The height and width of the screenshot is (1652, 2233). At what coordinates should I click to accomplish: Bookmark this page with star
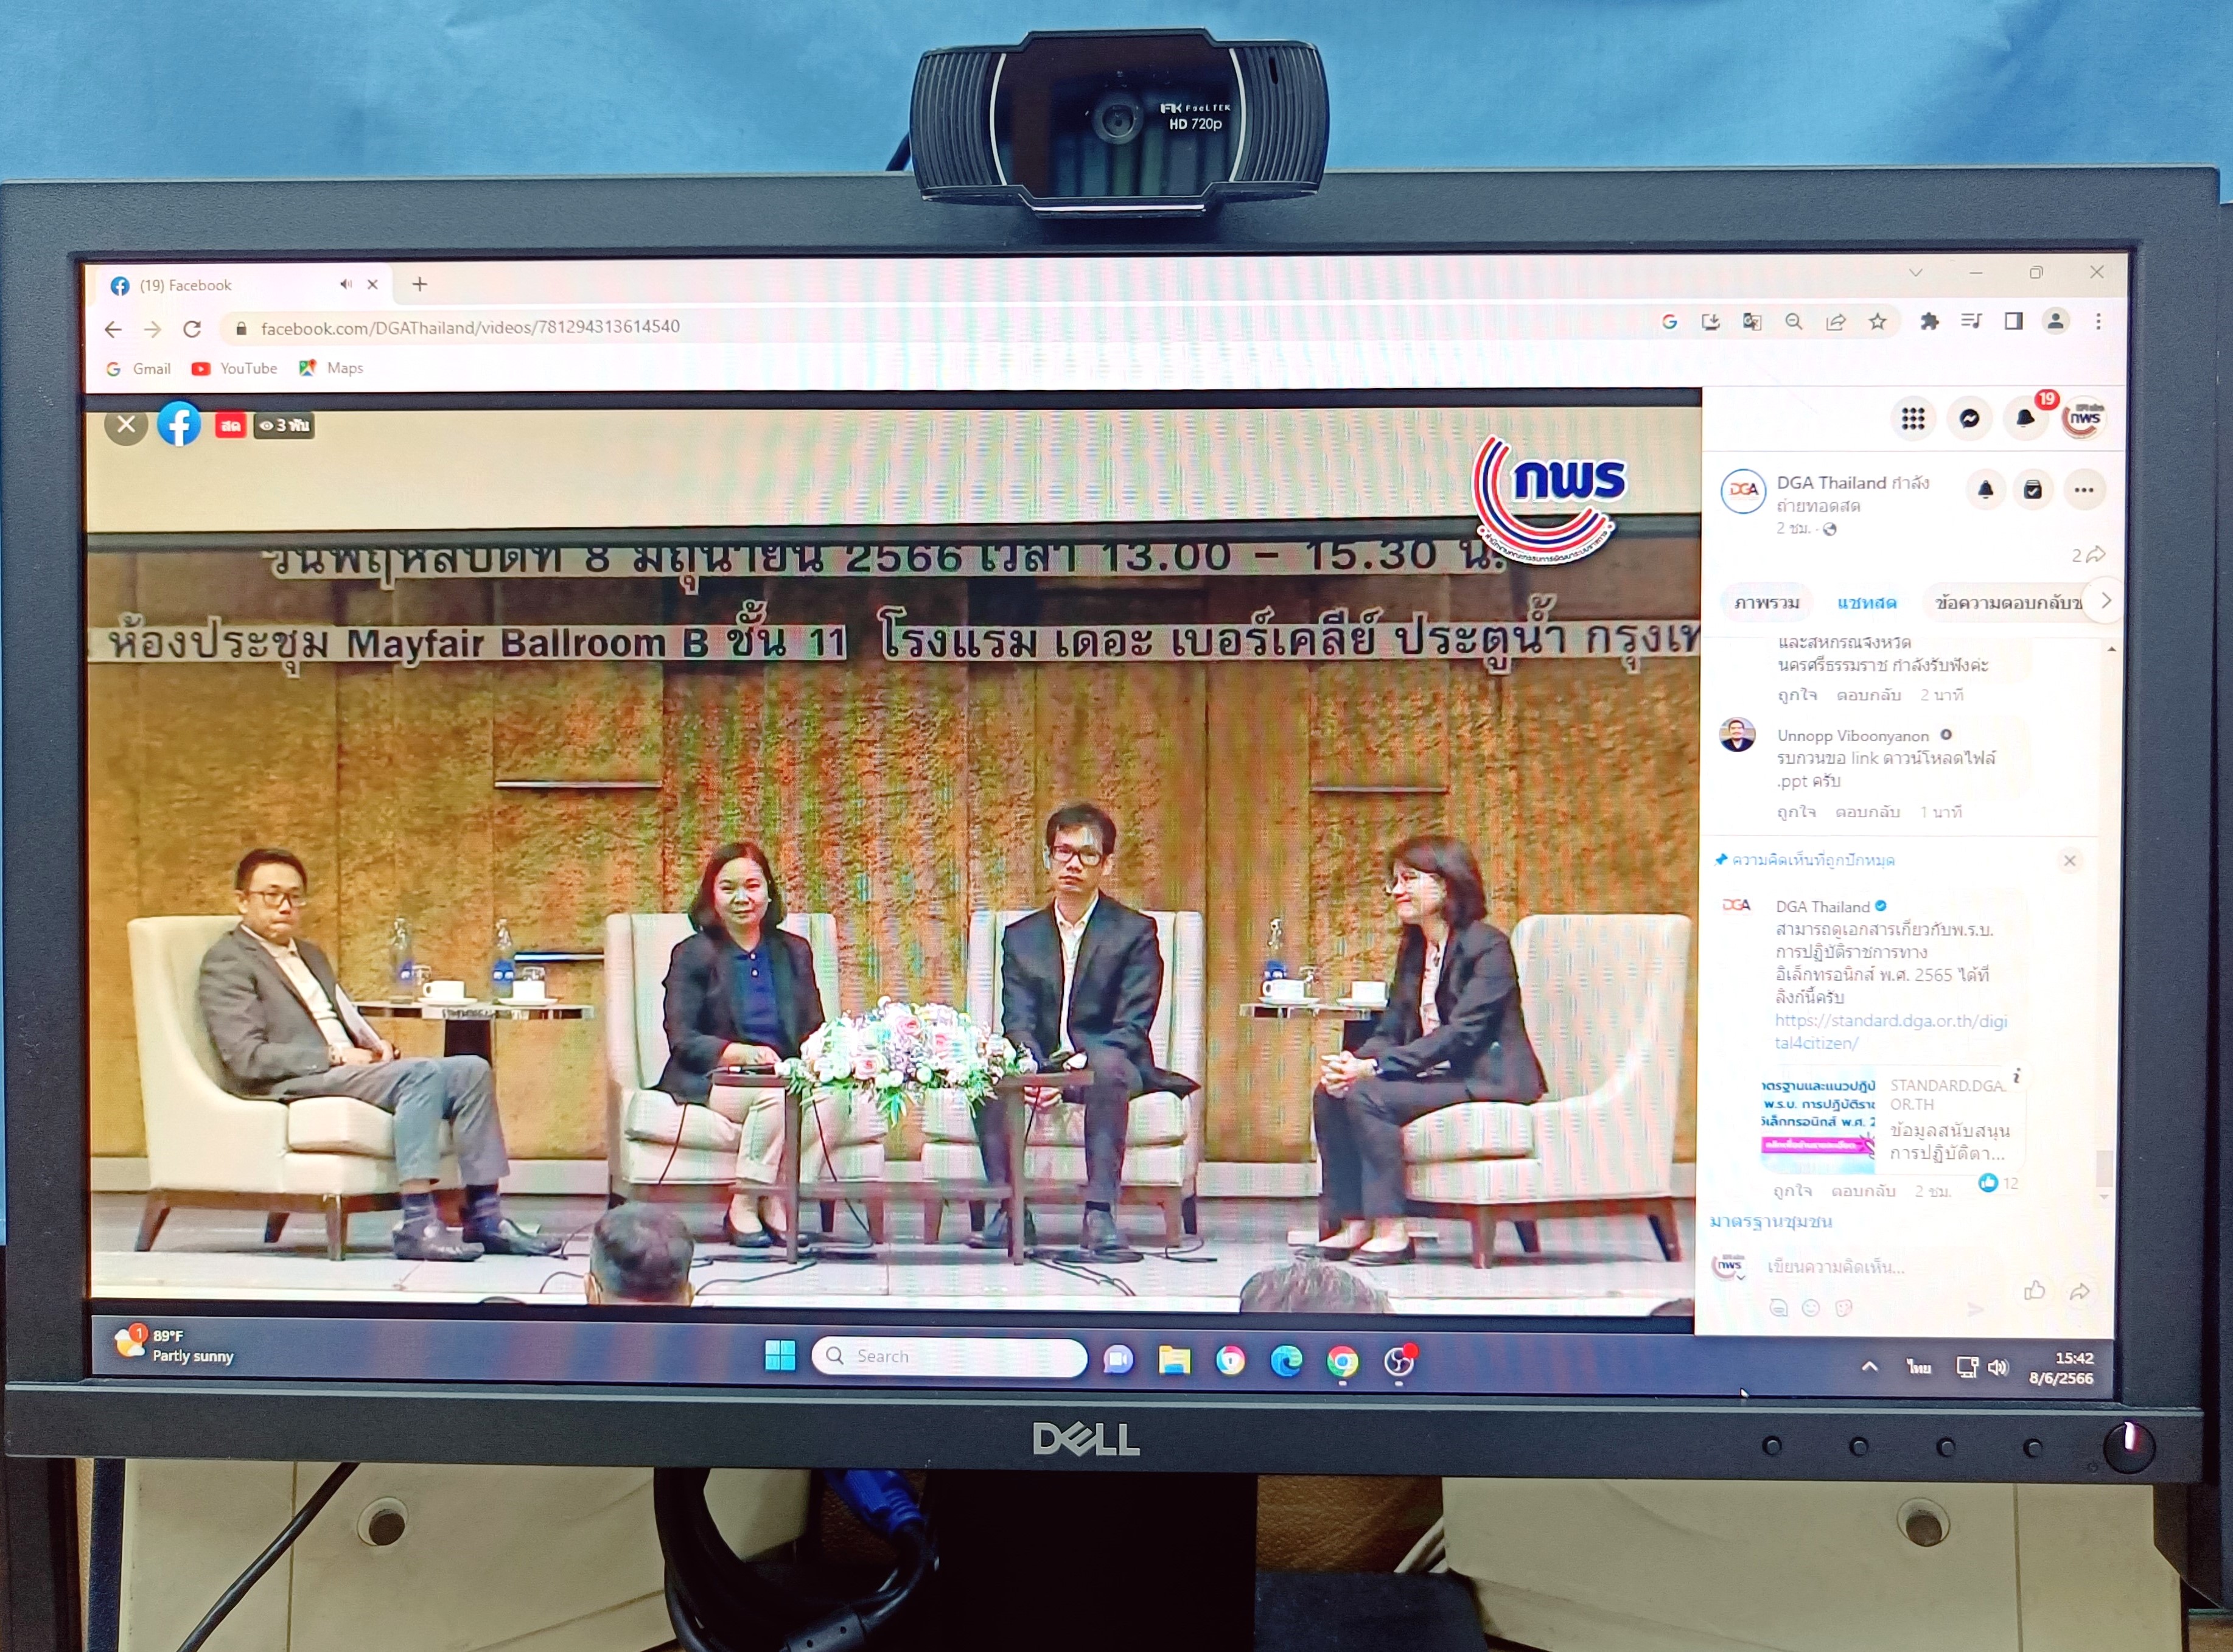click(1878, 321)
